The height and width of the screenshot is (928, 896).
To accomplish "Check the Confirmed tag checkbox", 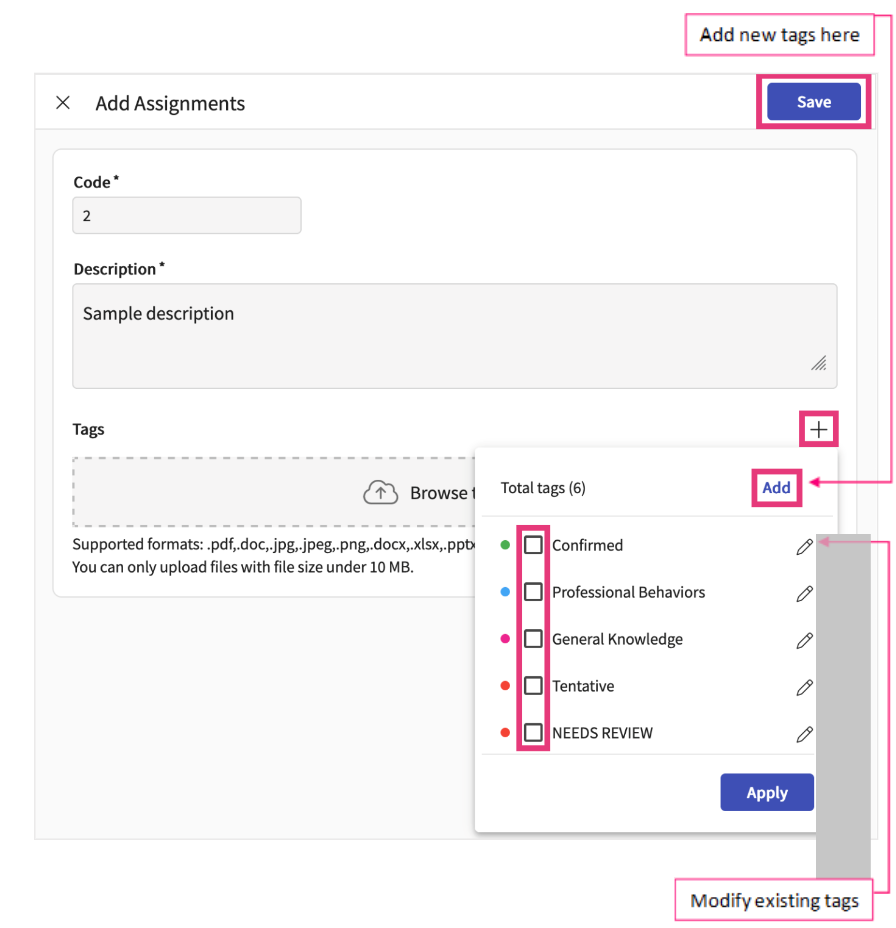I will click(534, 545).
